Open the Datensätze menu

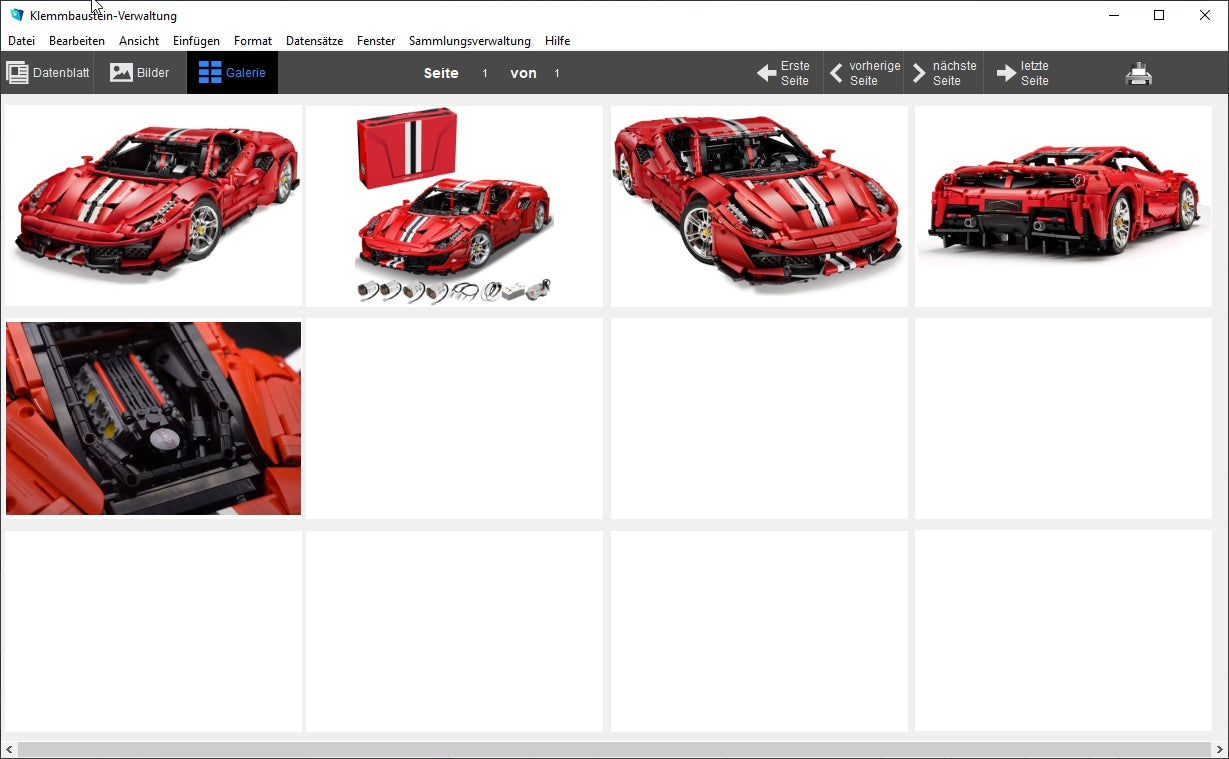314,41
